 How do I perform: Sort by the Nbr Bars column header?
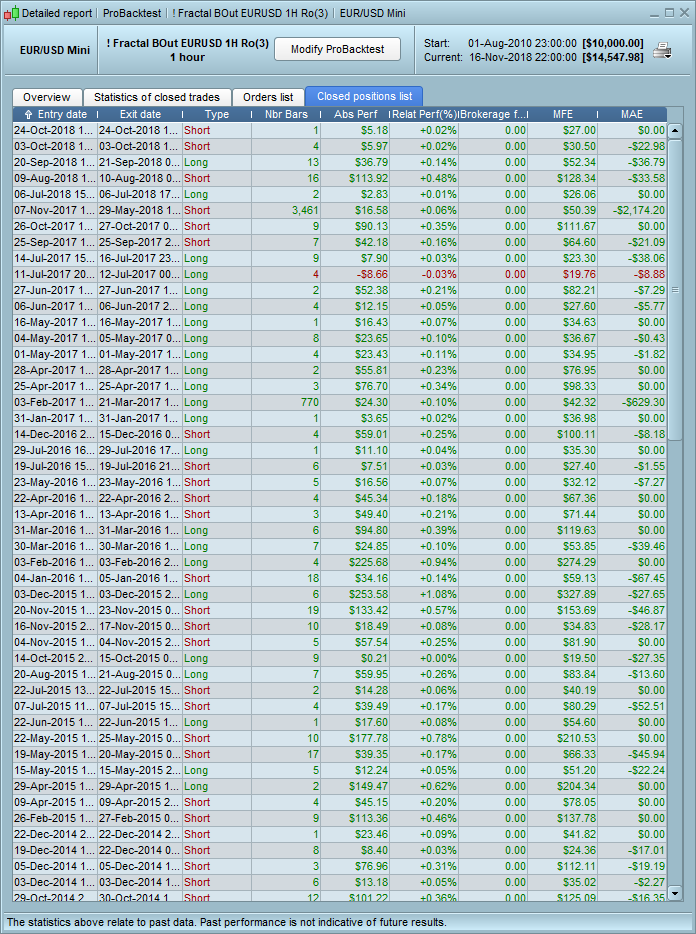tap(286, 114)
